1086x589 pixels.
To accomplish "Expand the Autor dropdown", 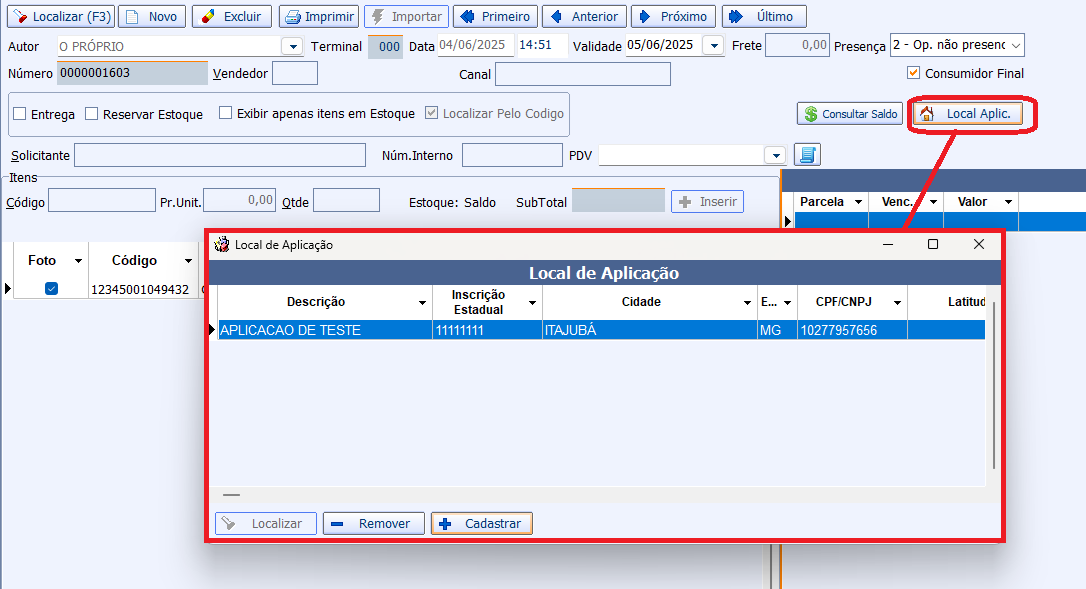I will coord(292,46).
